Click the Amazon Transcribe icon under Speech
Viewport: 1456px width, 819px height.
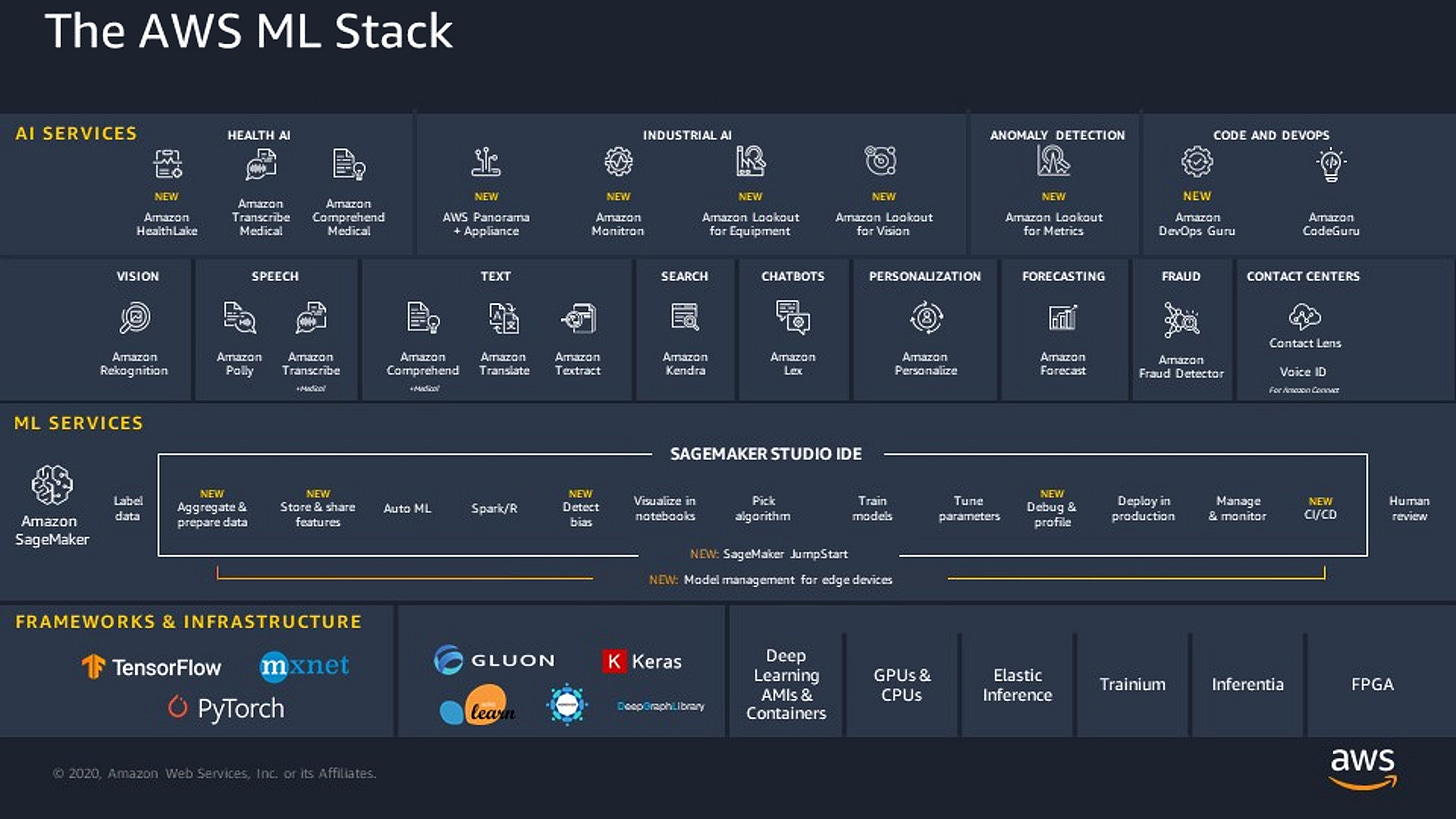pyautogui.click(x=311, y=318)
